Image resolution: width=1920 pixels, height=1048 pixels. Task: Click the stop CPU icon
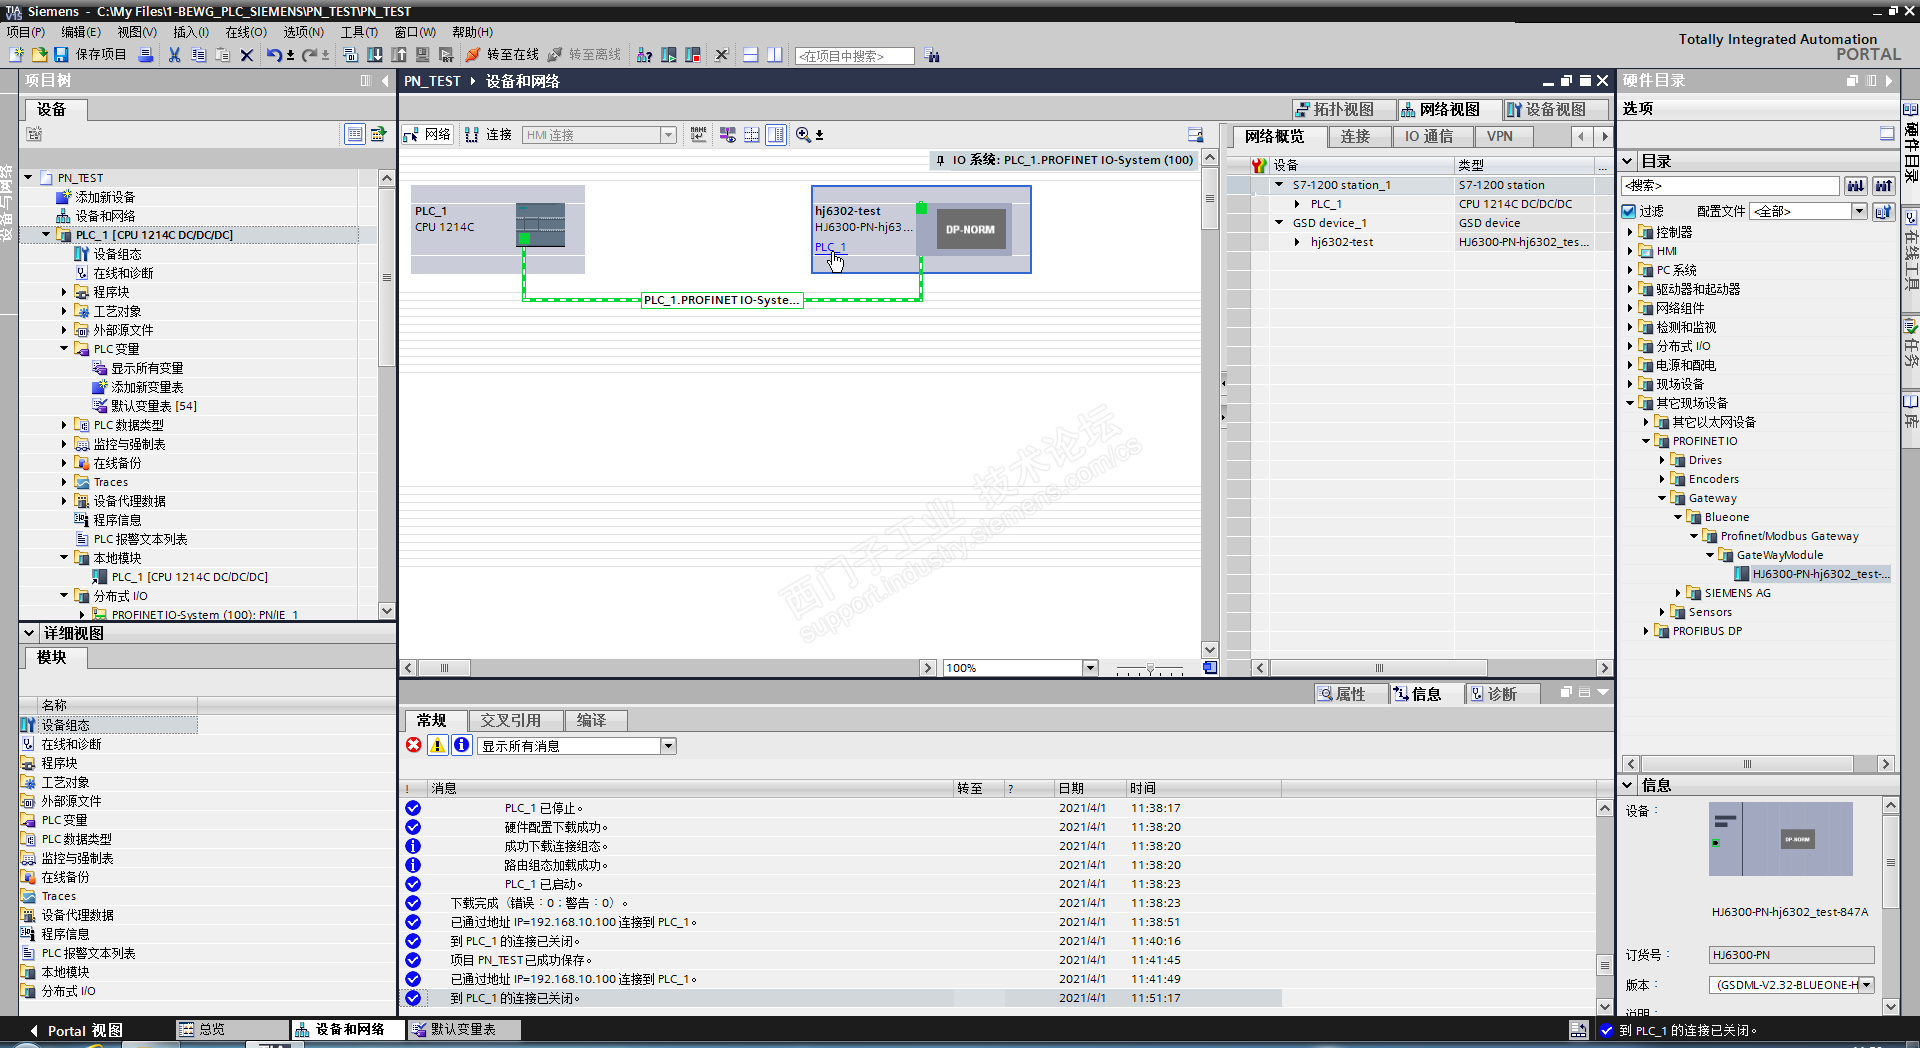693,55
